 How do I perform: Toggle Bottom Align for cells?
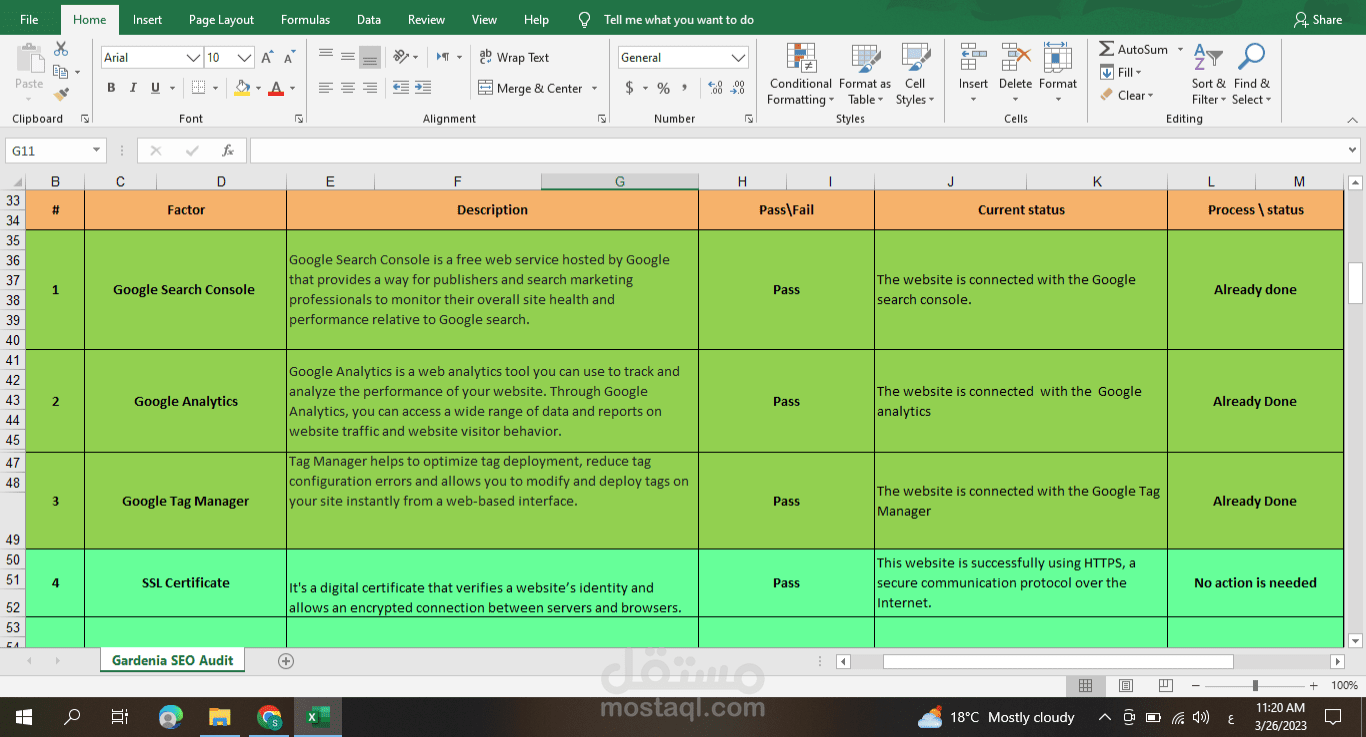pyautogui.click(x=370, y=57)
